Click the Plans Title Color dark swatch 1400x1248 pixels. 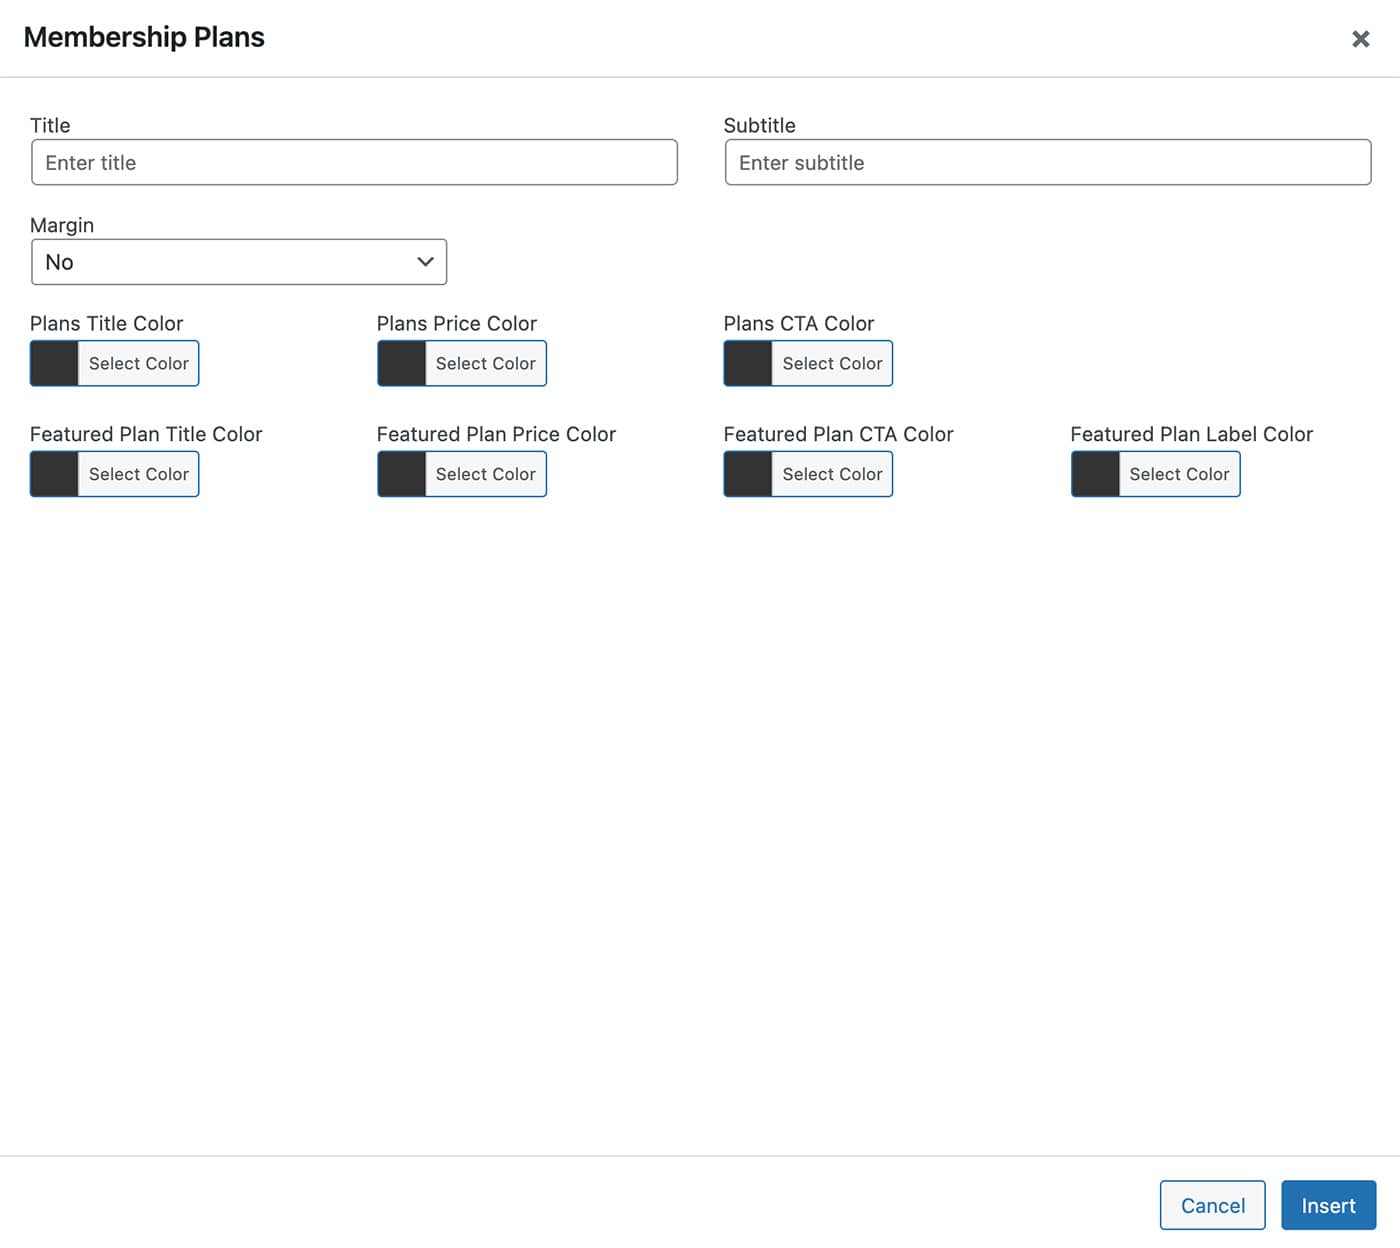coord(55,363)
